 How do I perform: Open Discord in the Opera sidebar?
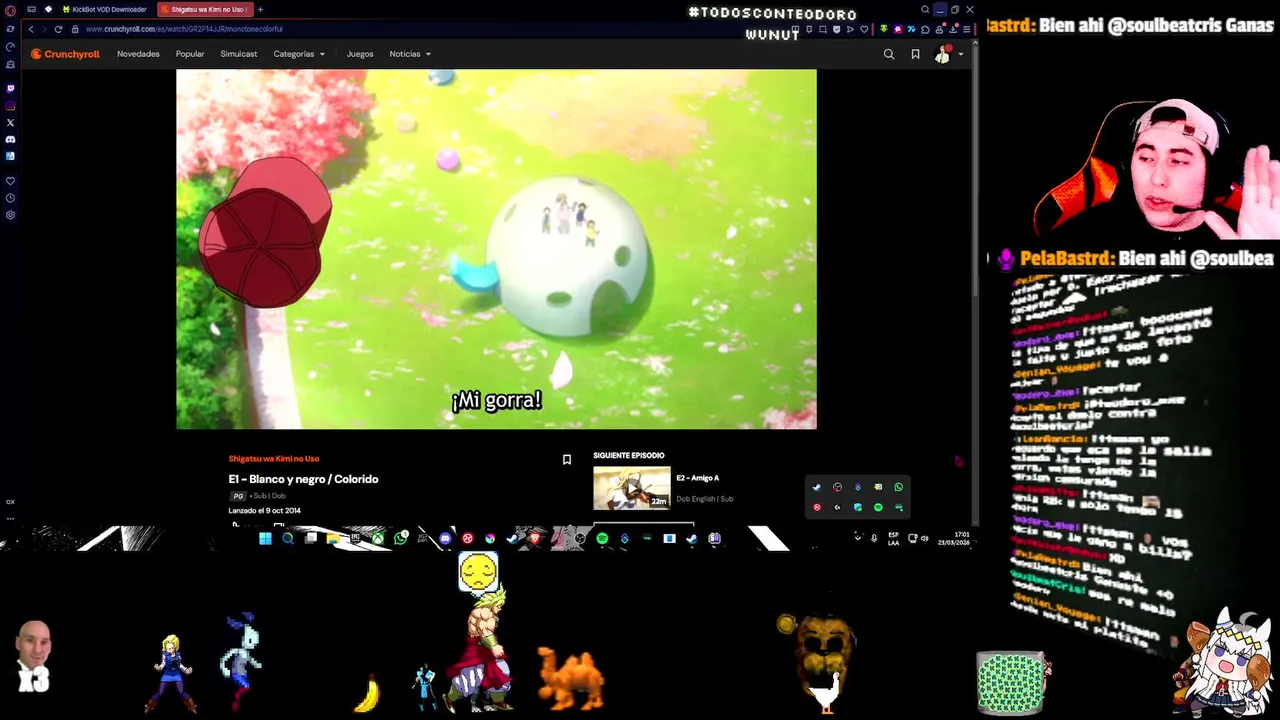11,139
